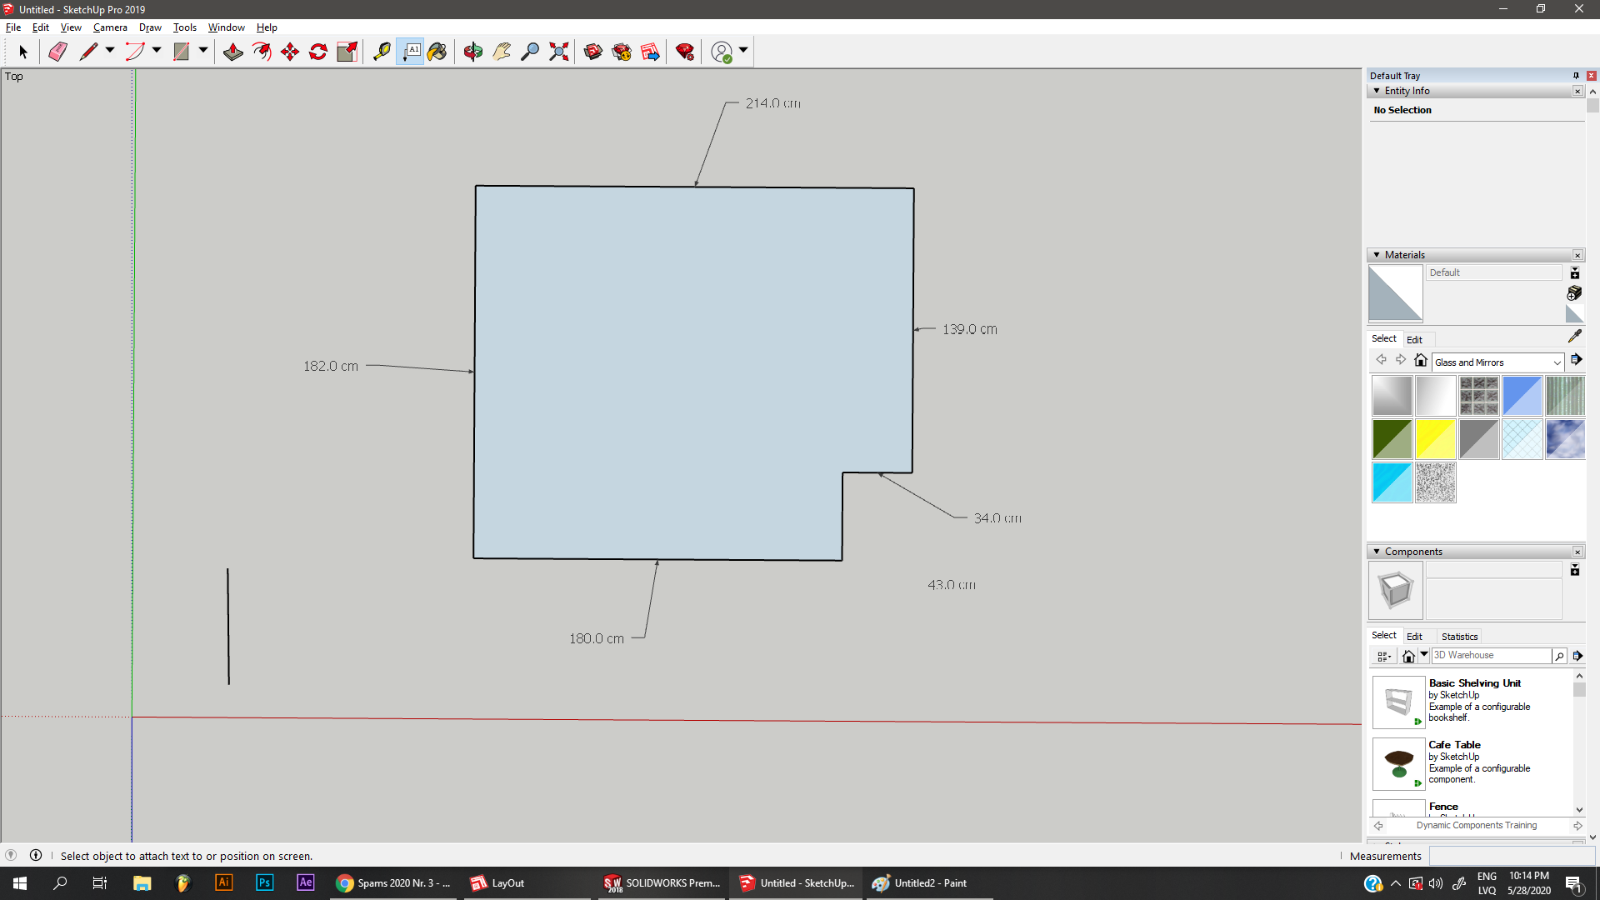This screenshot has width=1600, height=900.
Task: Select the Move tool
Action: click(x=290, y=52)
